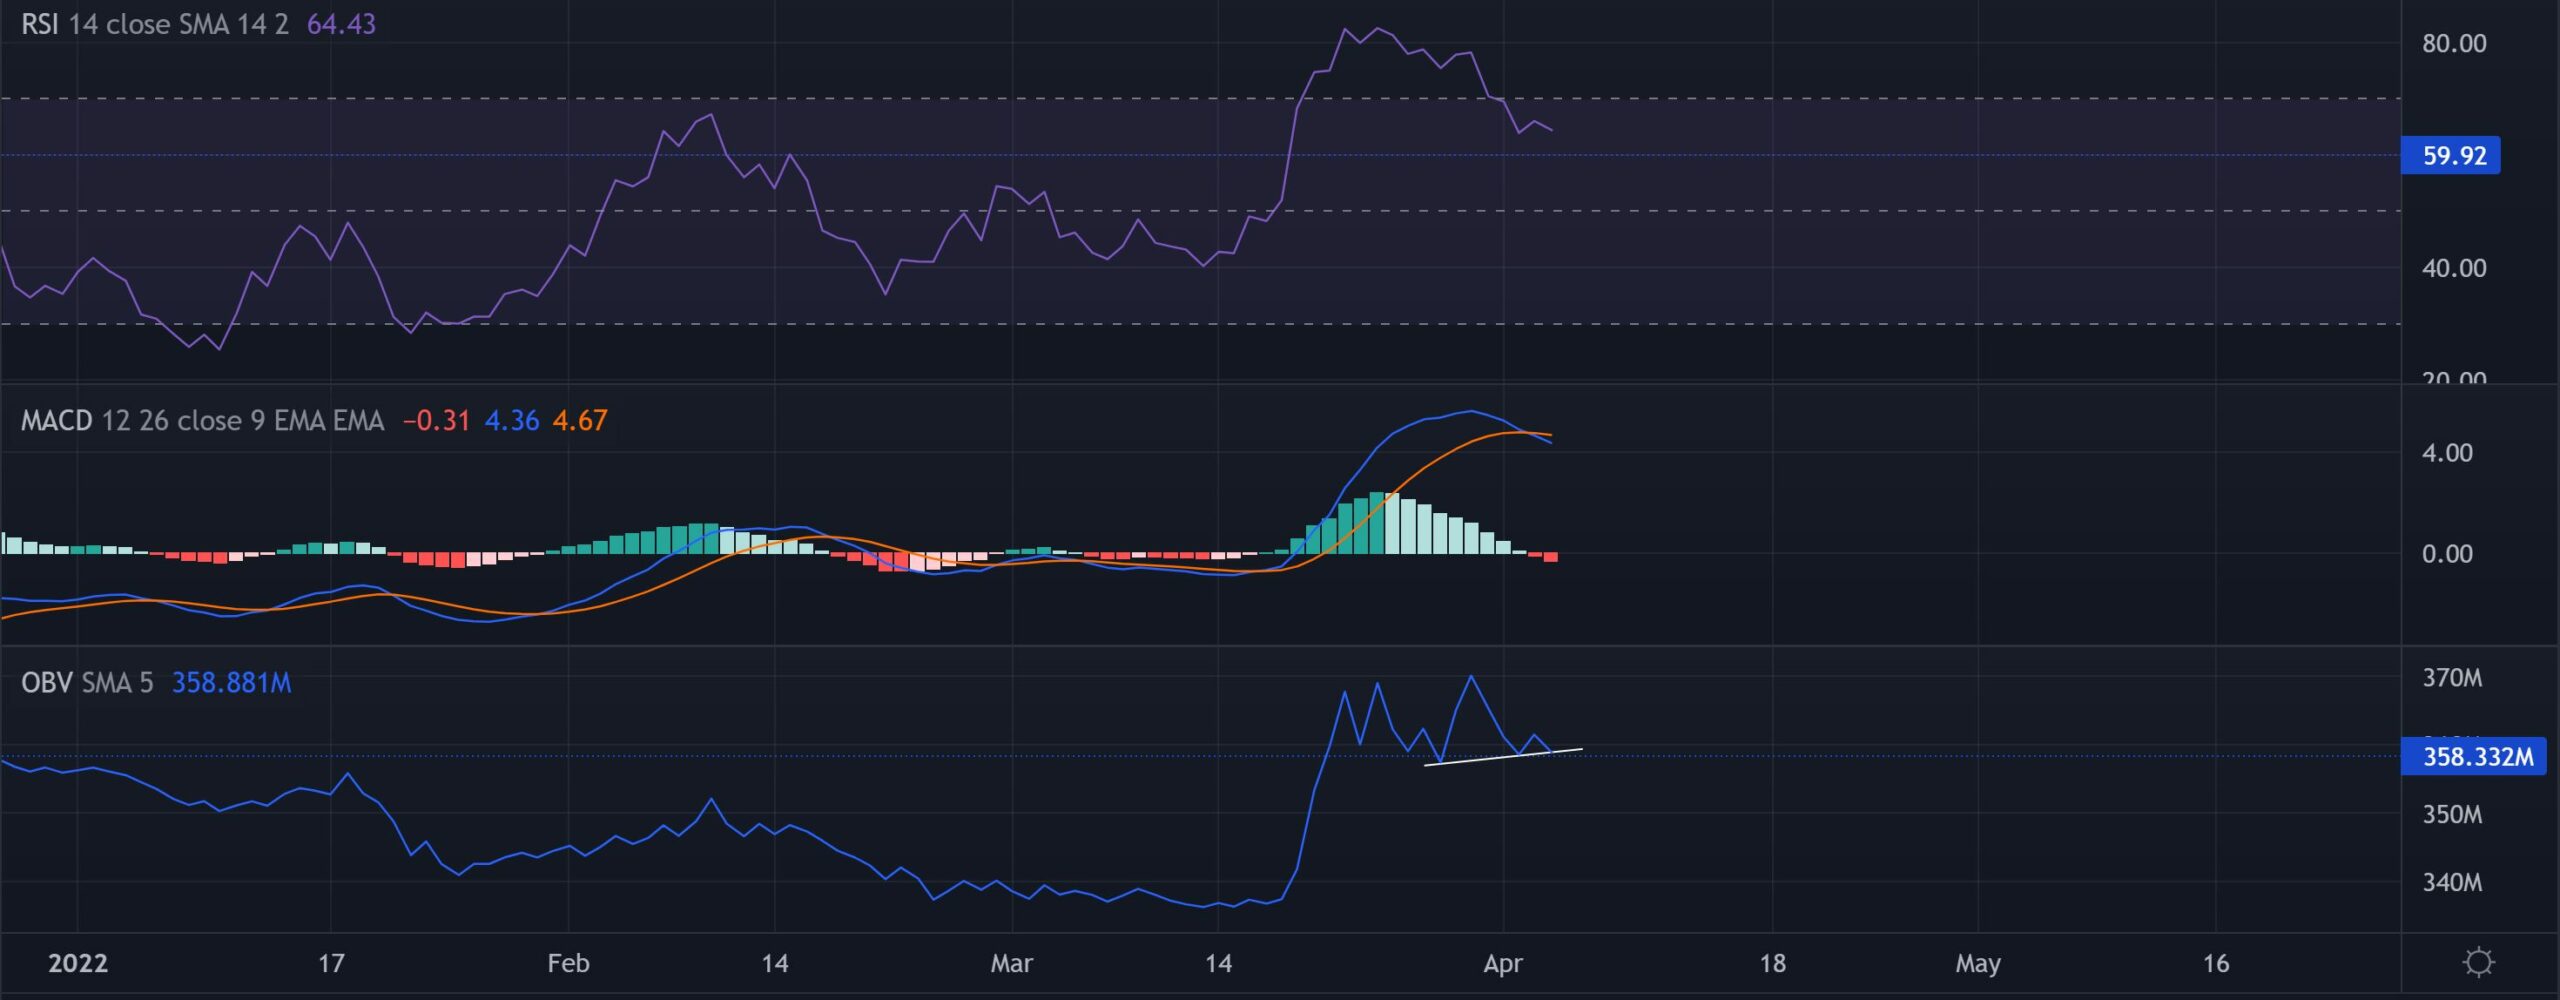The image size is (2560, 1000).
Task: Select the 2022 label on time axis
Action: [x=80, y=965]
